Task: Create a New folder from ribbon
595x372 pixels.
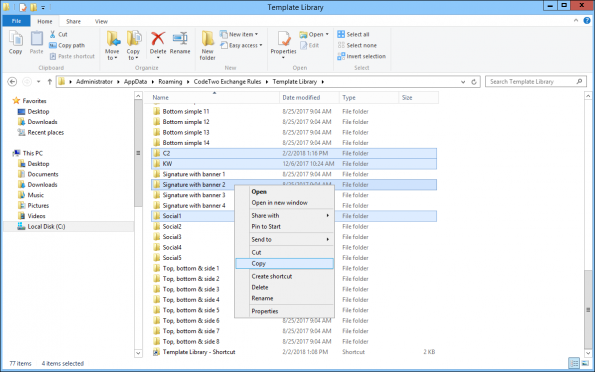Action: pyautogui.click(x=208, y=46)
